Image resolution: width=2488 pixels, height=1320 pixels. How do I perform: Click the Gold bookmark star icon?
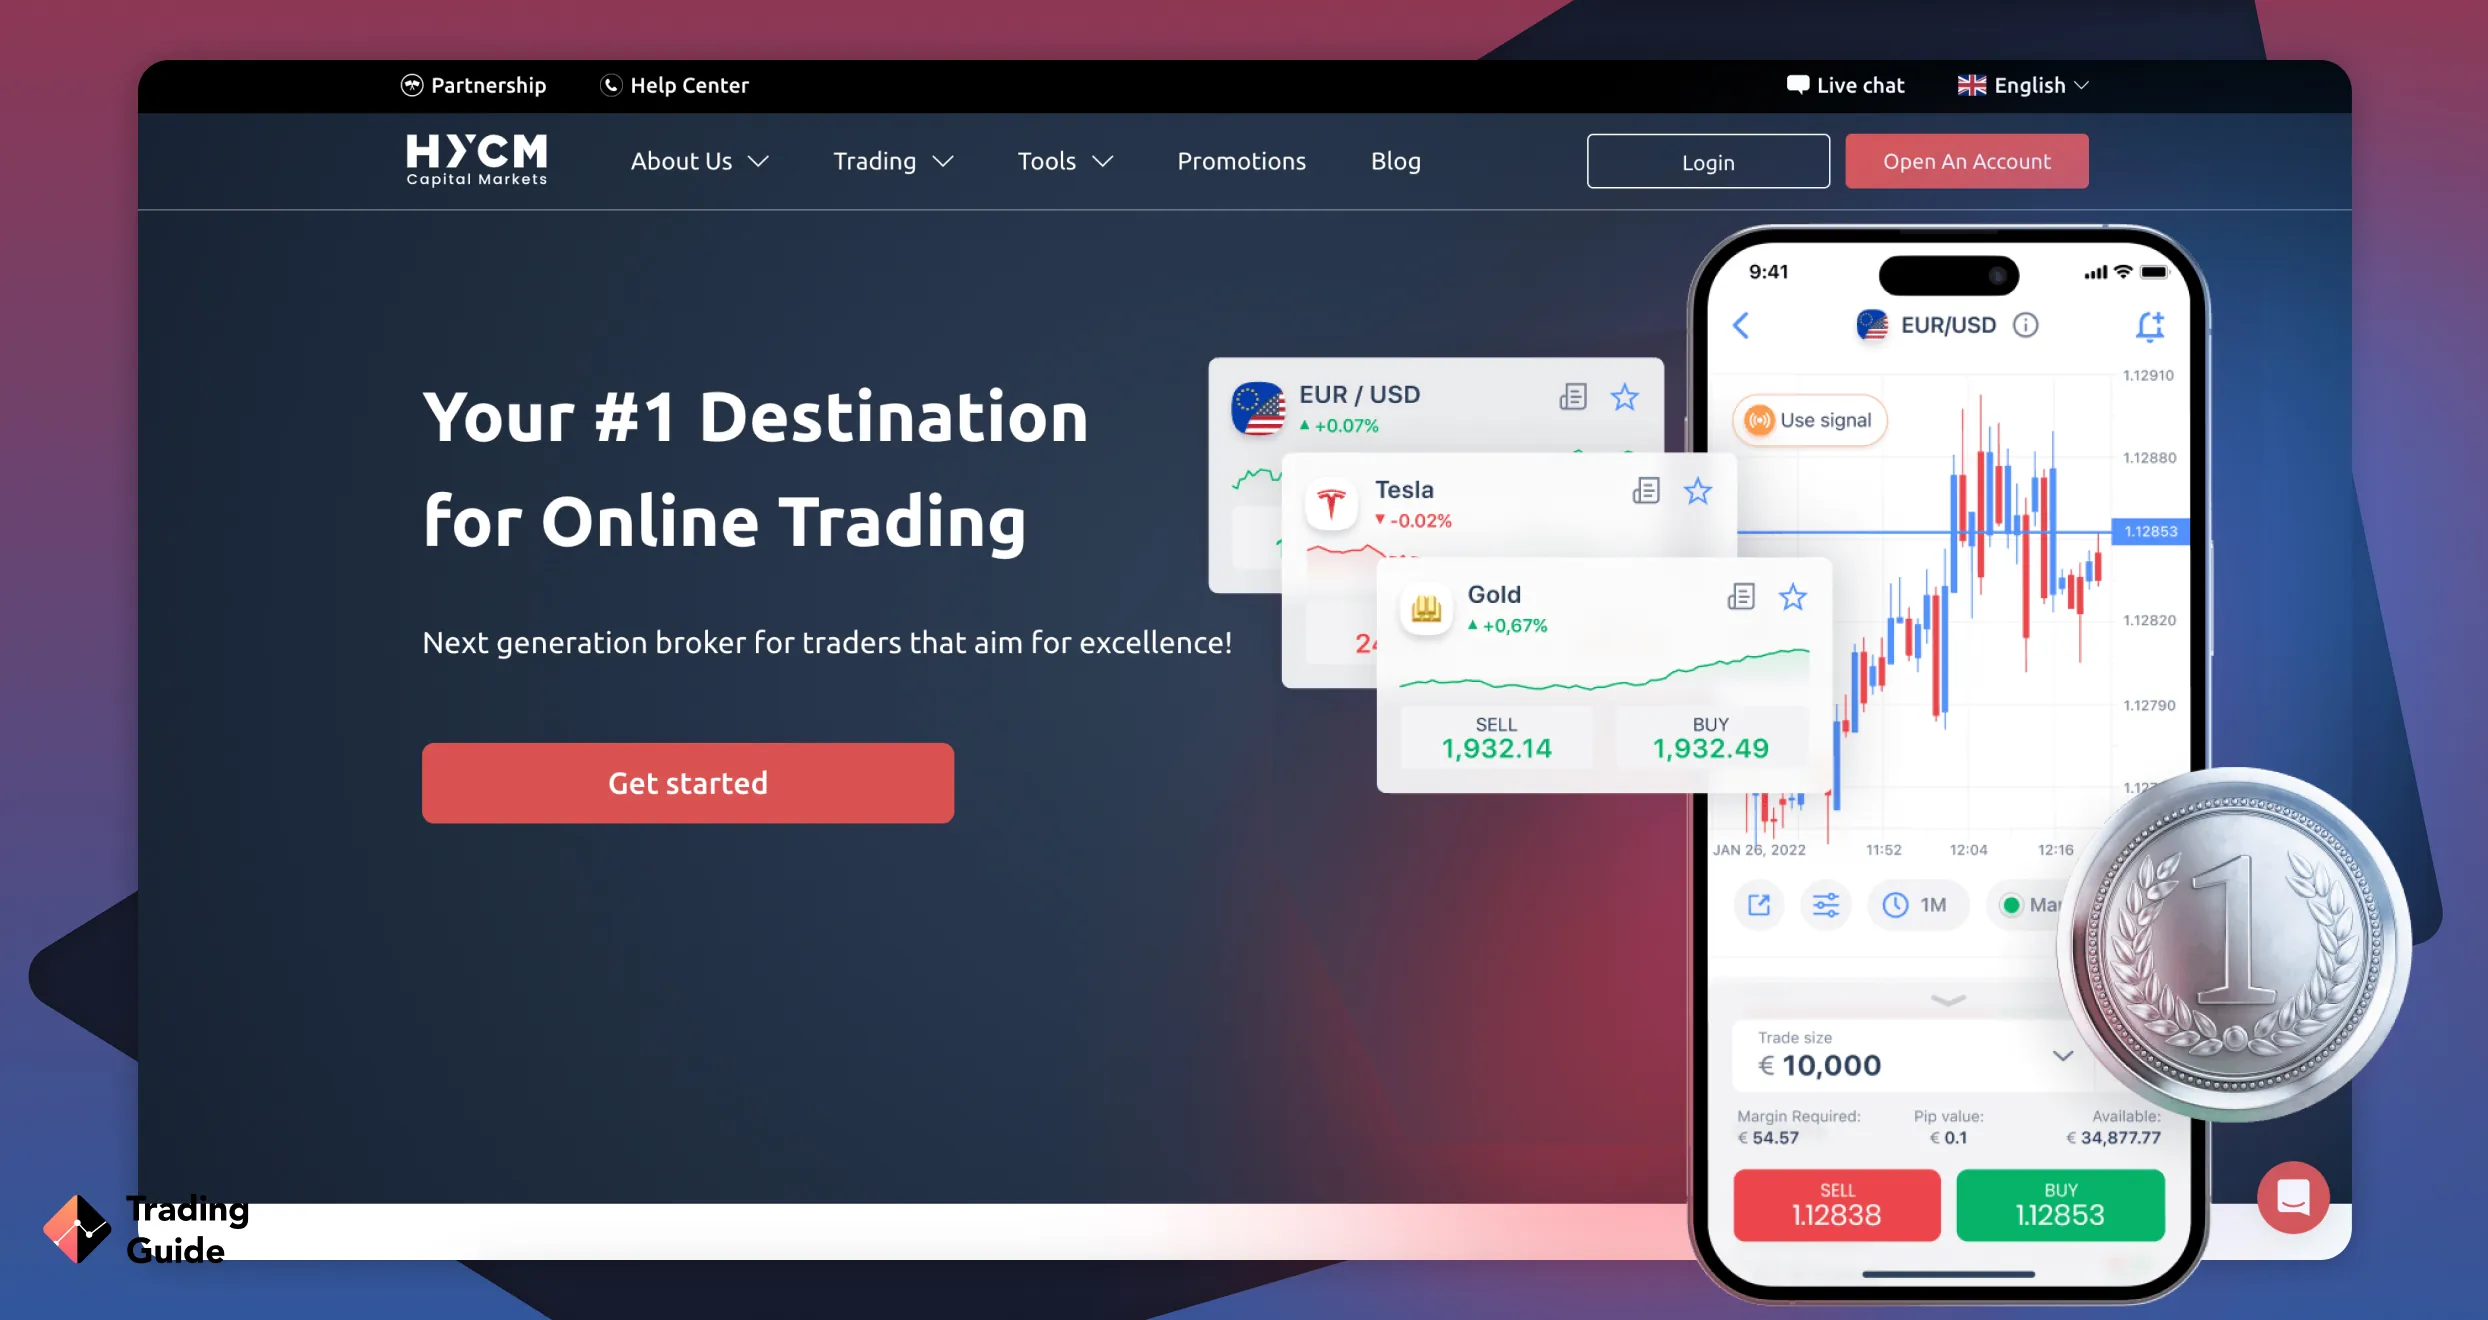[1794, 594]
